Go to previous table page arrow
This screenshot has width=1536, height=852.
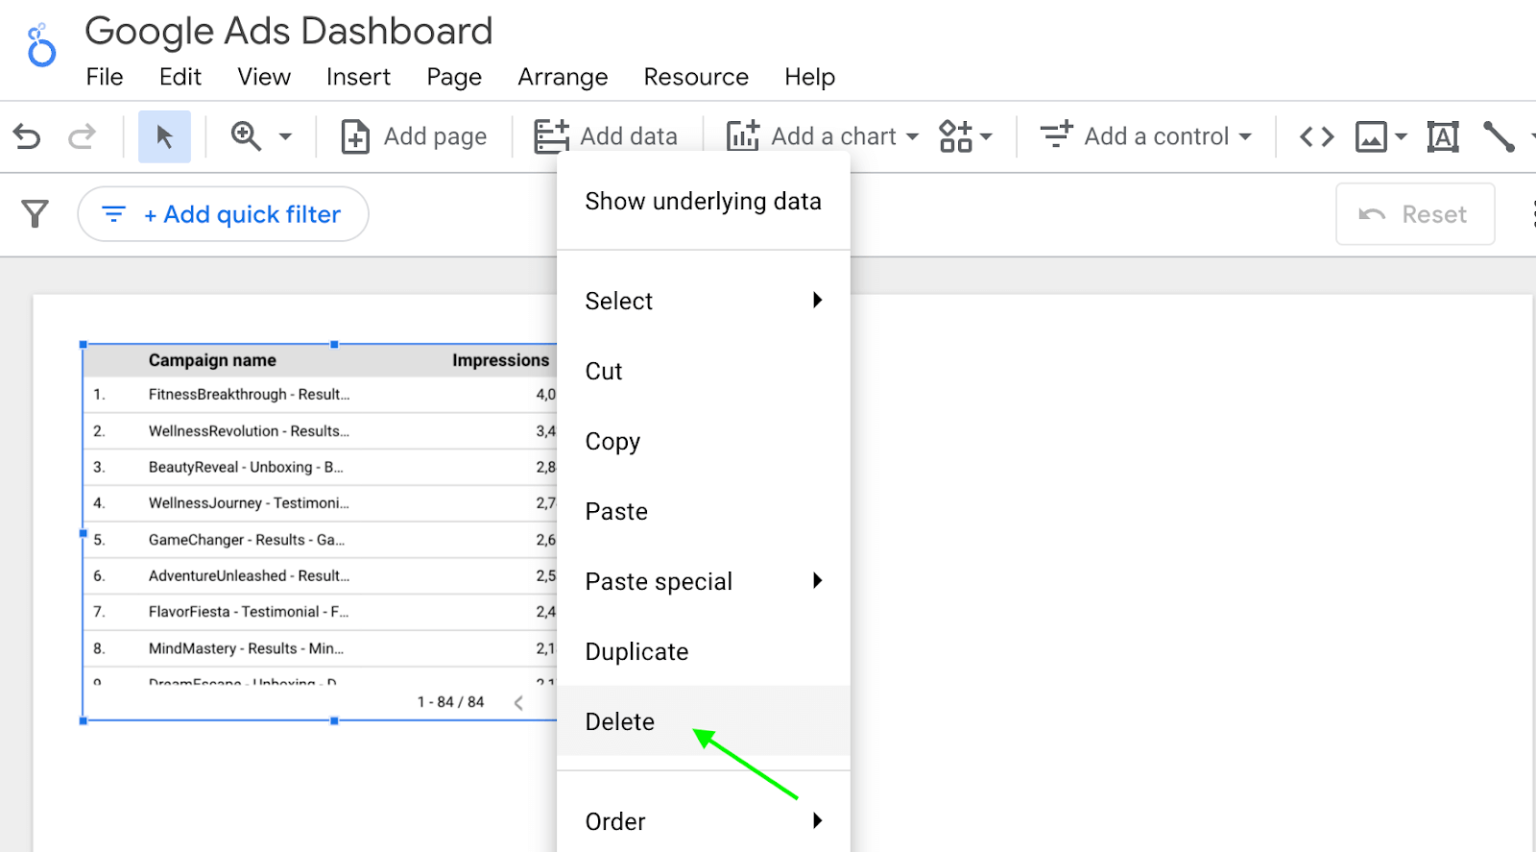519,702
